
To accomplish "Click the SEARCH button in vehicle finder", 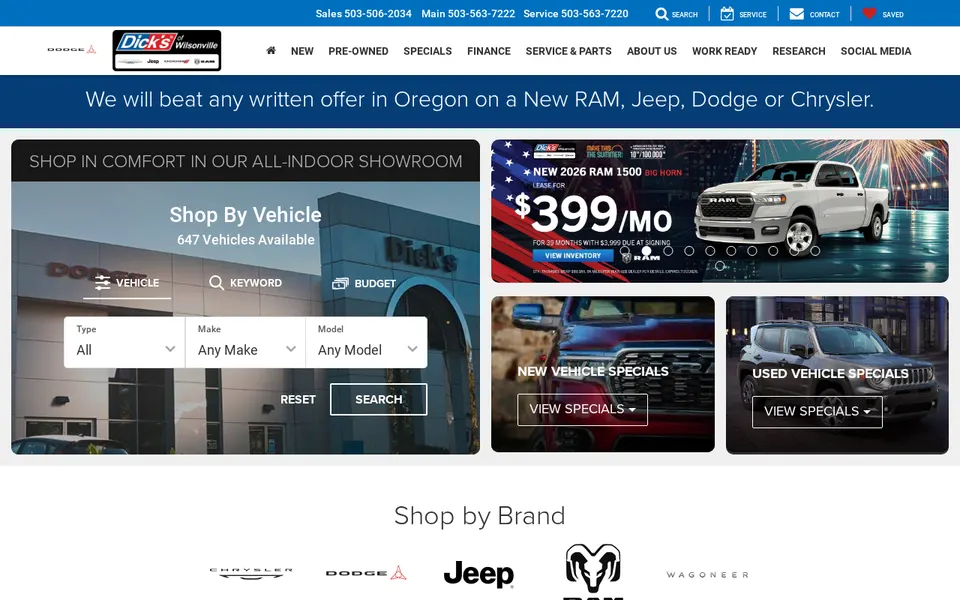I will click(378, 399).
